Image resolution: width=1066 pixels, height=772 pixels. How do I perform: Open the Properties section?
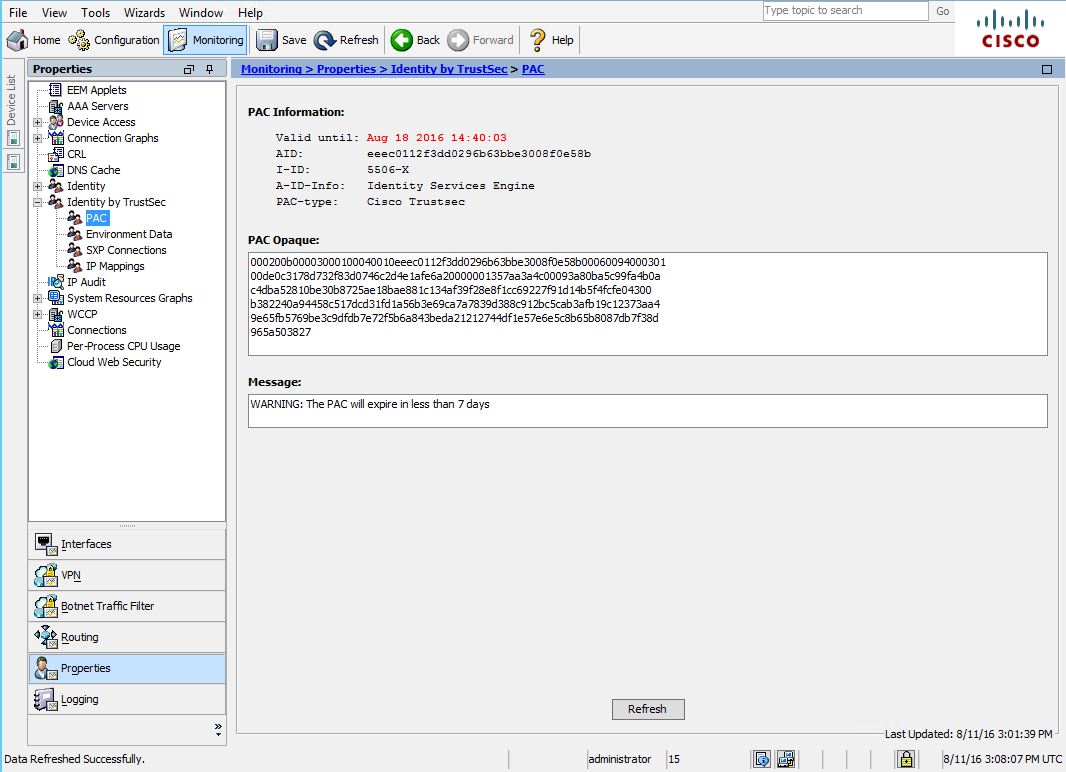(x=127, y=669)
